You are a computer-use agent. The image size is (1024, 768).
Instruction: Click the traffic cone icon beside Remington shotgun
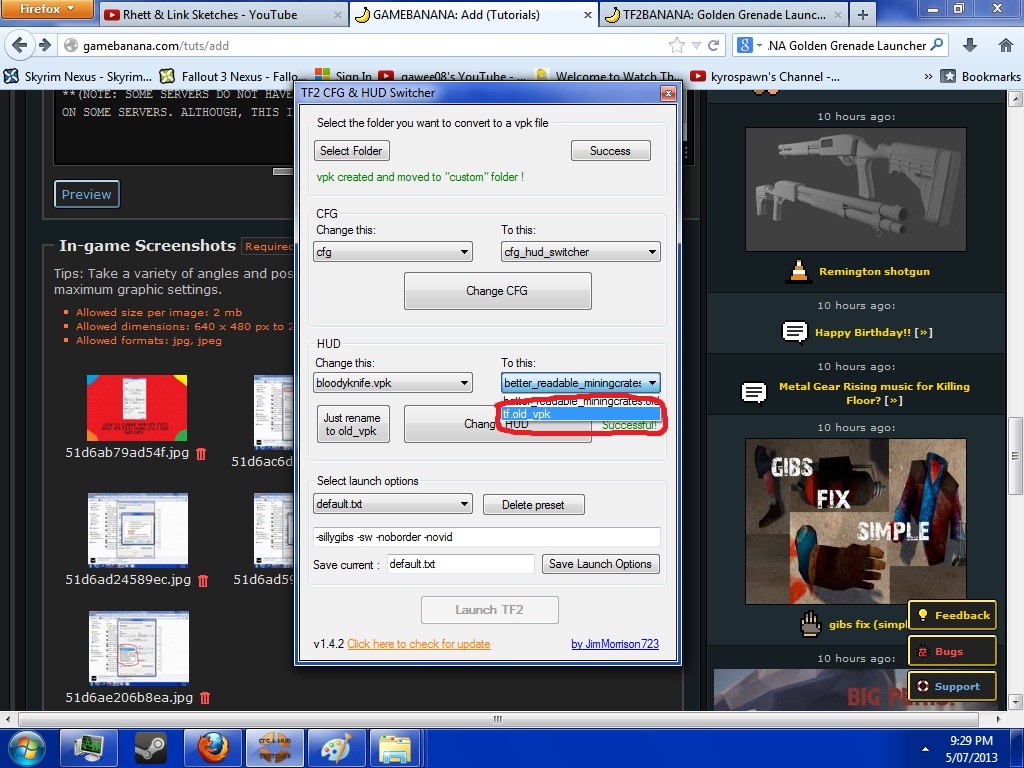tap(799, 272)
